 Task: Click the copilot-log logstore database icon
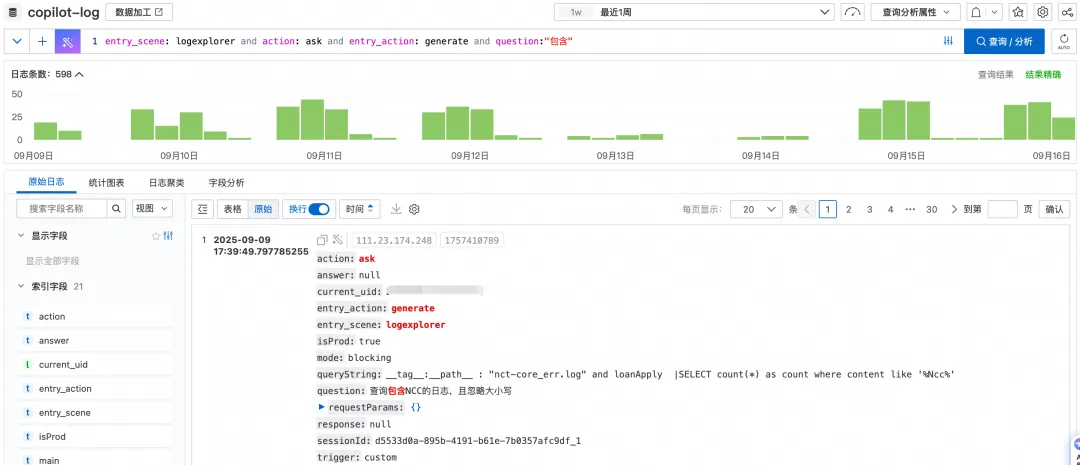[13, 12]
